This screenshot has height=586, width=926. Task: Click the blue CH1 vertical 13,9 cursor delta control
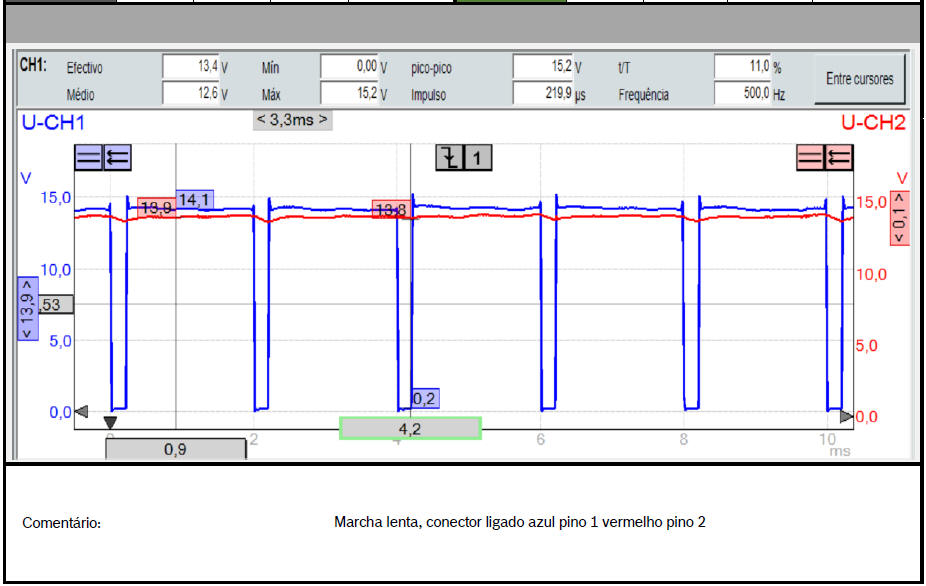click(28, 308)
